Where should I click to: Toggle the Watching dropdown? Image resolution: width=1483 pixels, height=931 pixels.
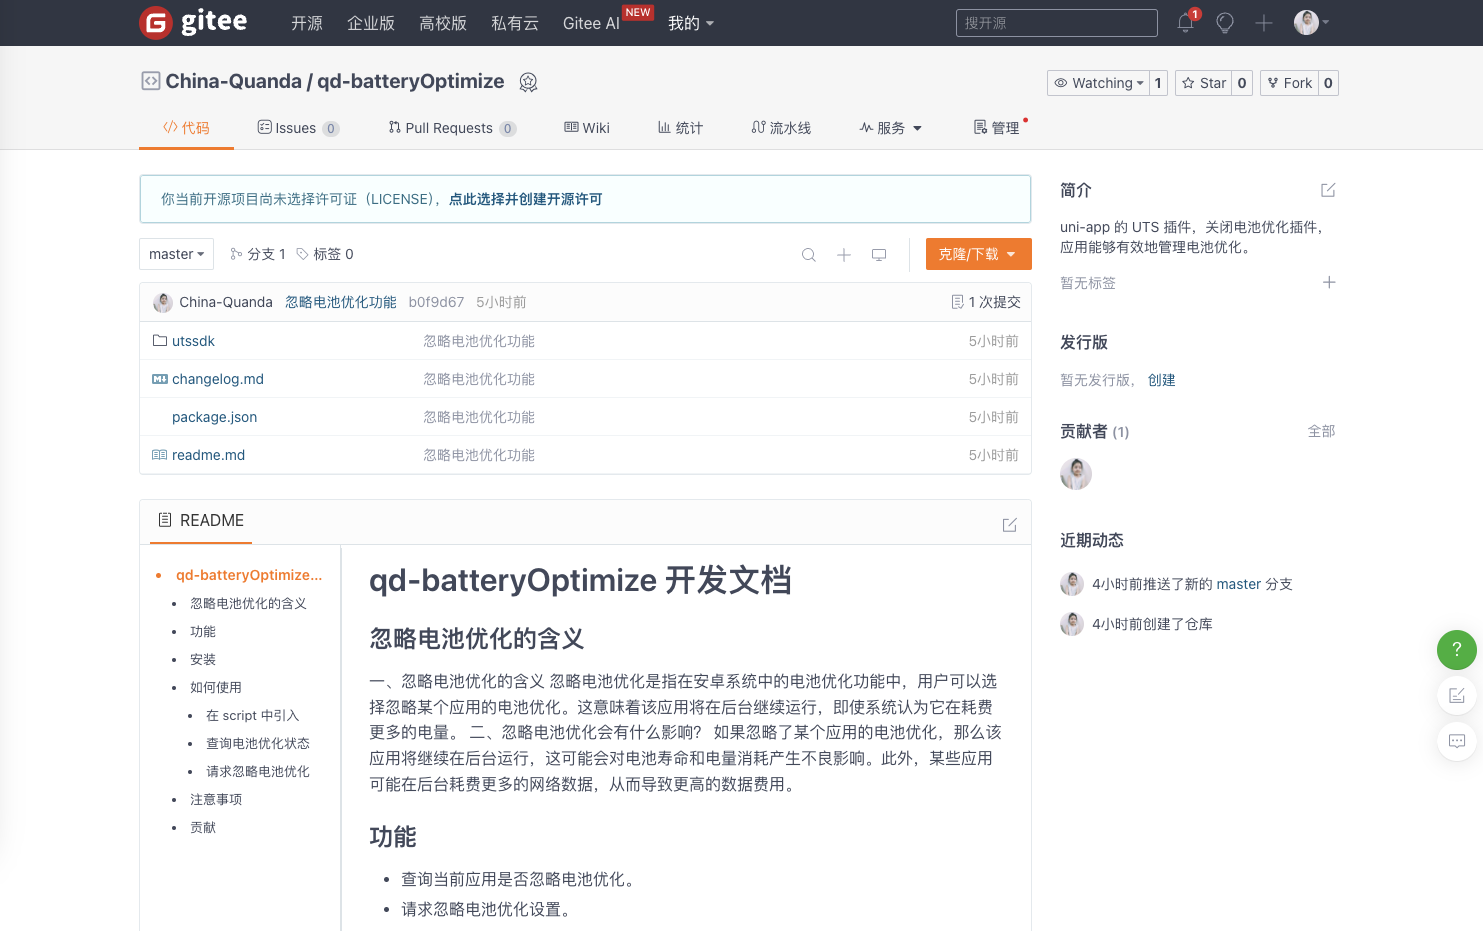pos(1098,83)
